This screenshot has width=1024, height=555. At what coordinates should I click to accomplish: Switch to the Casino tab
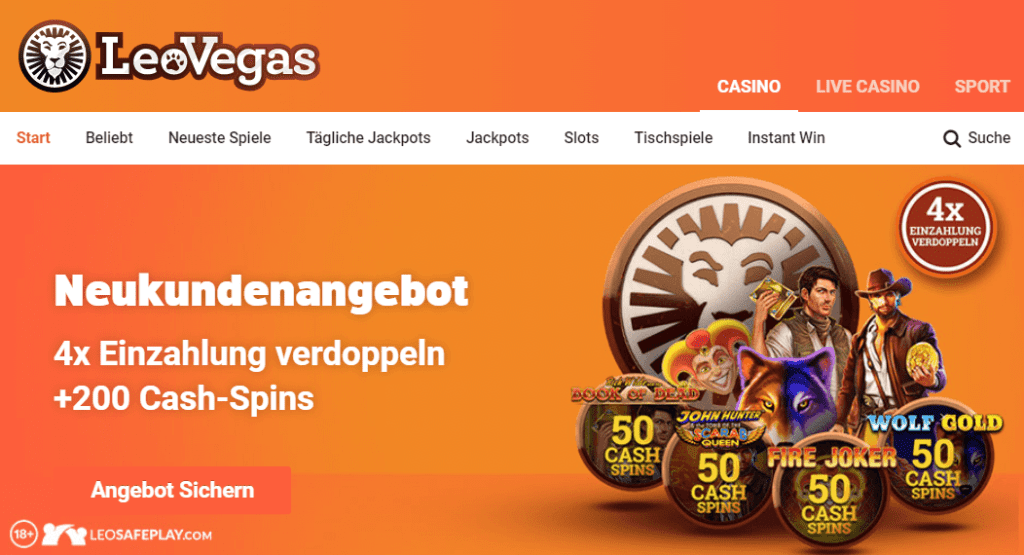pos(748,87)
